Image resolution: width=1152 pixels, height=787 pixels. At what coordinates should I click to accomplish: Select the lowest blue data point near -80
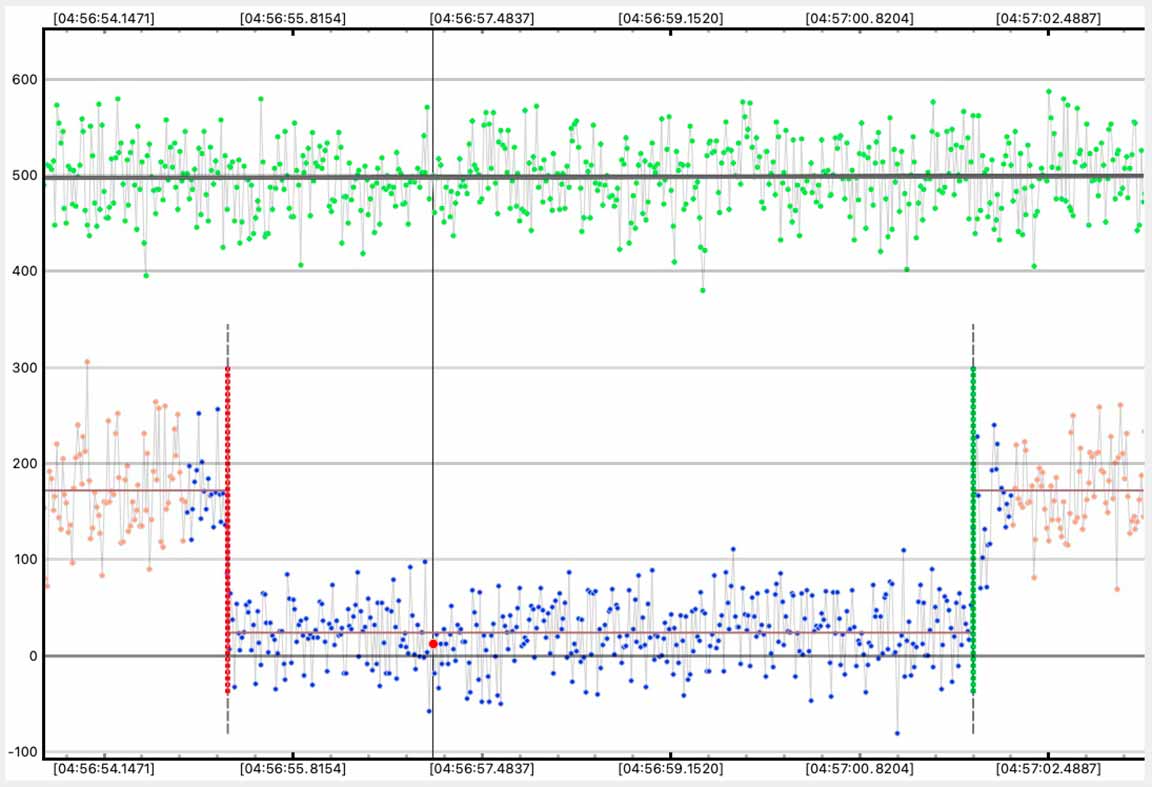pos(897,733)
